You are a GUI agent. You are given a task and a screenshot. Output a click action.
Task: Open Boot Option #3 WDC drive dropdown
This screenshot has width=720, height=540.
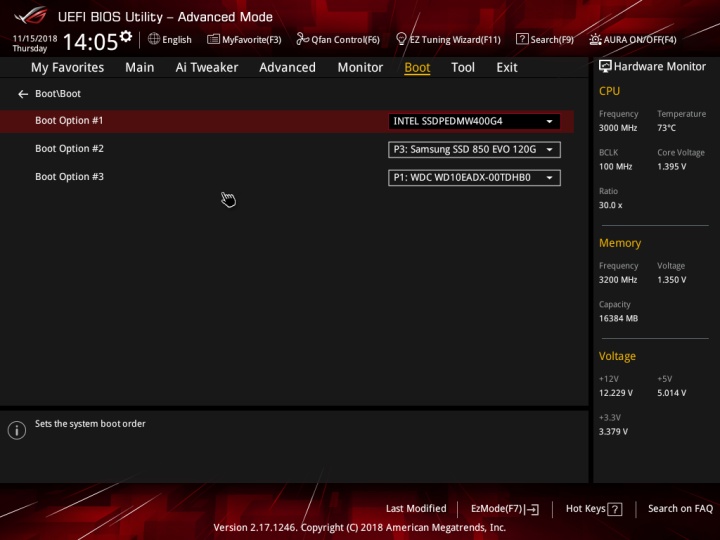[x=474, y=178]
